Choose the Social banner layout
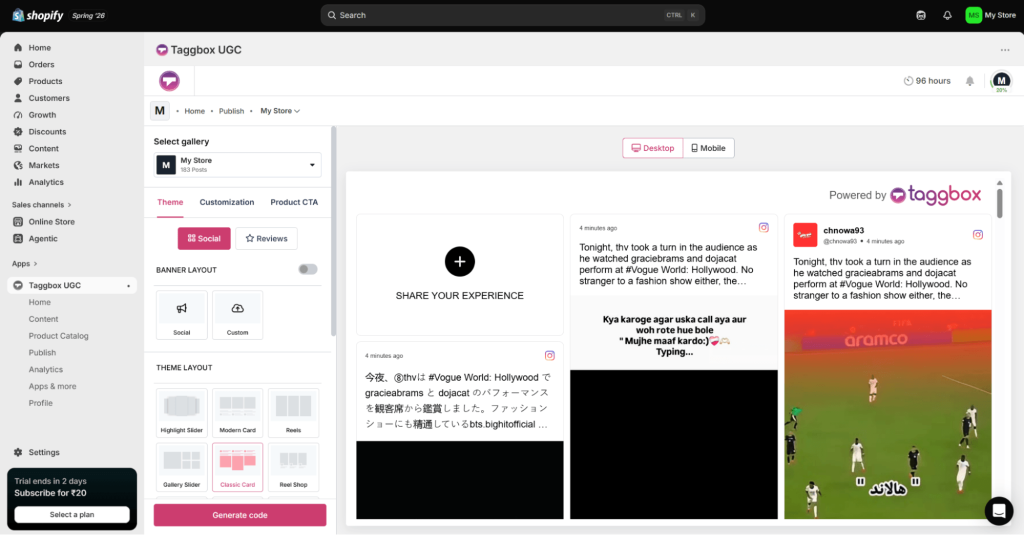Screen dimensions: 1024x535 pos(182,315)
